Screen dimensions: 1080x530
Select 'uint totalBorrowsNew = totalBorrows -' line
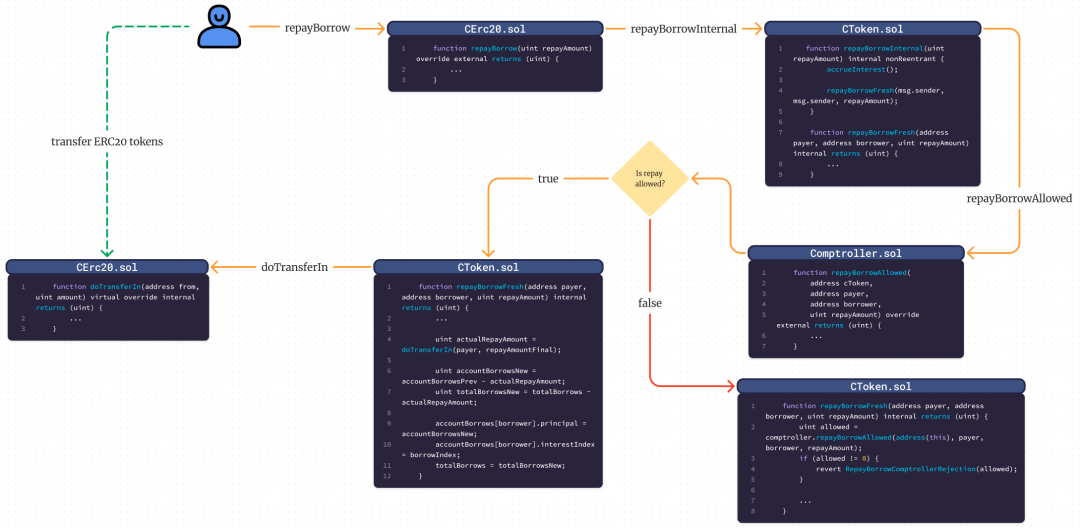click(512, 391)
